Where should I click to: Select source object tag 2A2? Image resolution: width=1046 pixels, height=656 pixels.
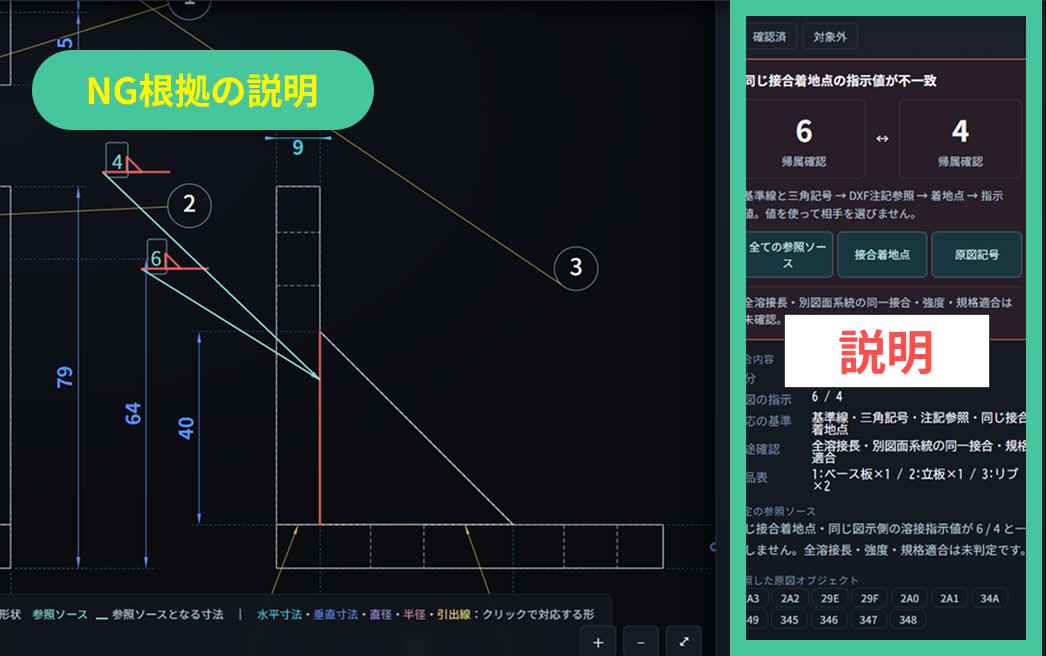click(x=790, y=599)
